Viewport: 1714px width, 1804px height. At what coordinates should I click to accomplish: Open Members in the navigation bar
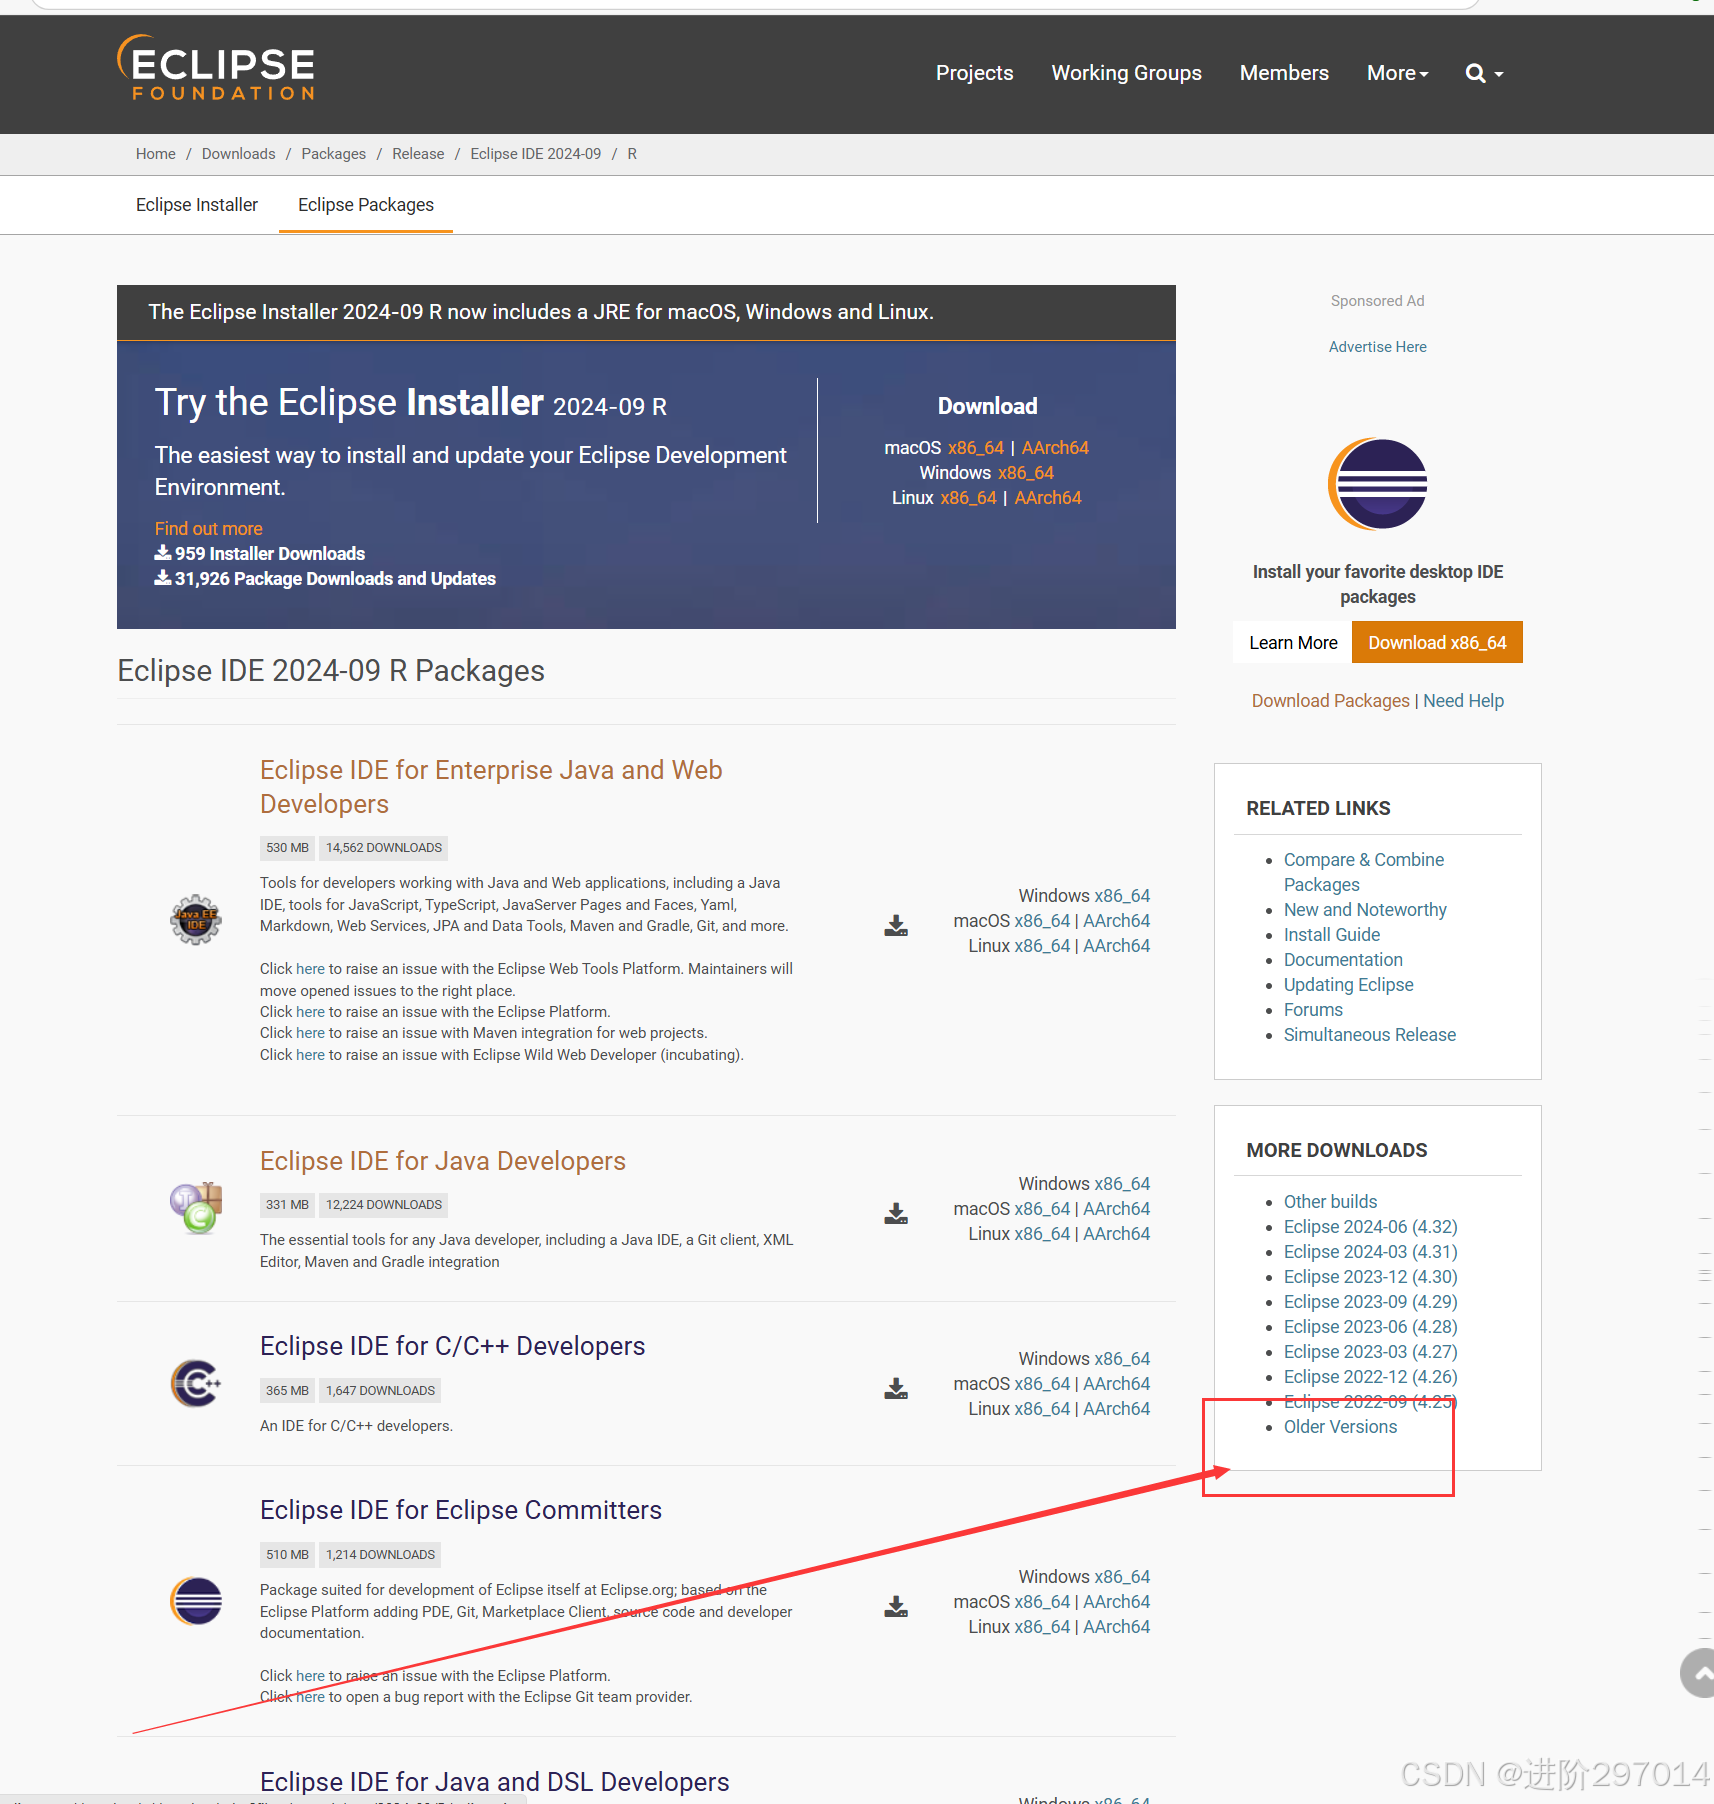click(x=1284, y=73)
